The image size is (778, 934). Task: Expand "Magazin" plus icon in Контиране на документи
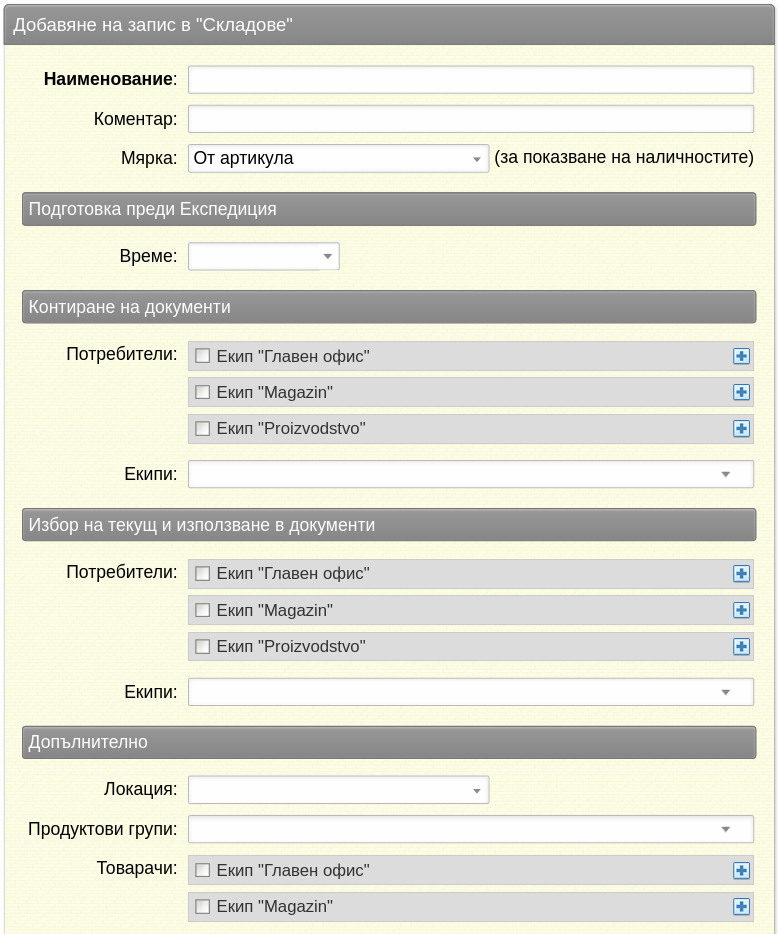[x=741, y=393]
